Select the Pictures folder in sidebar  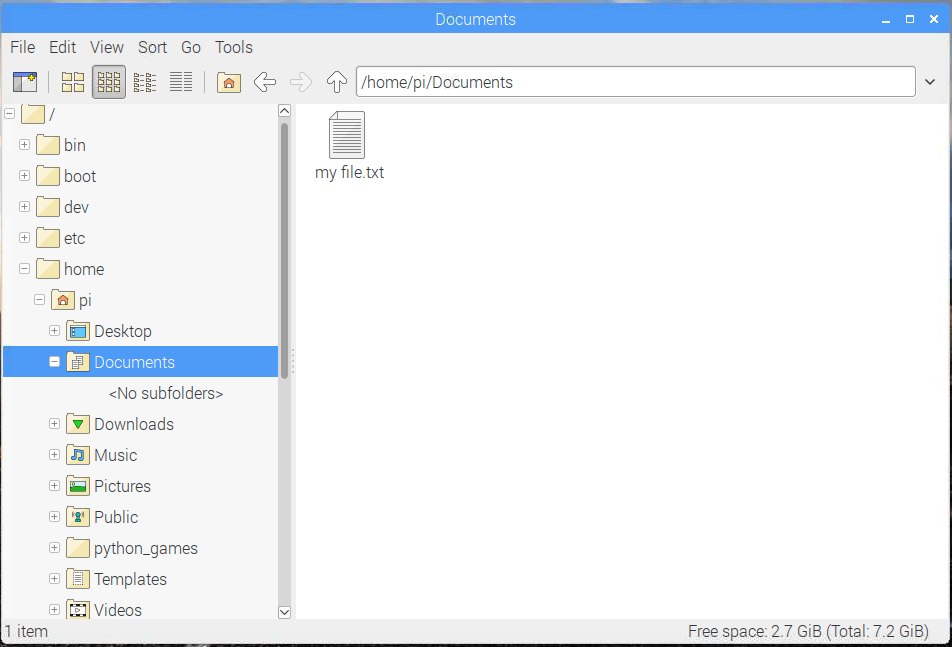tap(121, 485)
